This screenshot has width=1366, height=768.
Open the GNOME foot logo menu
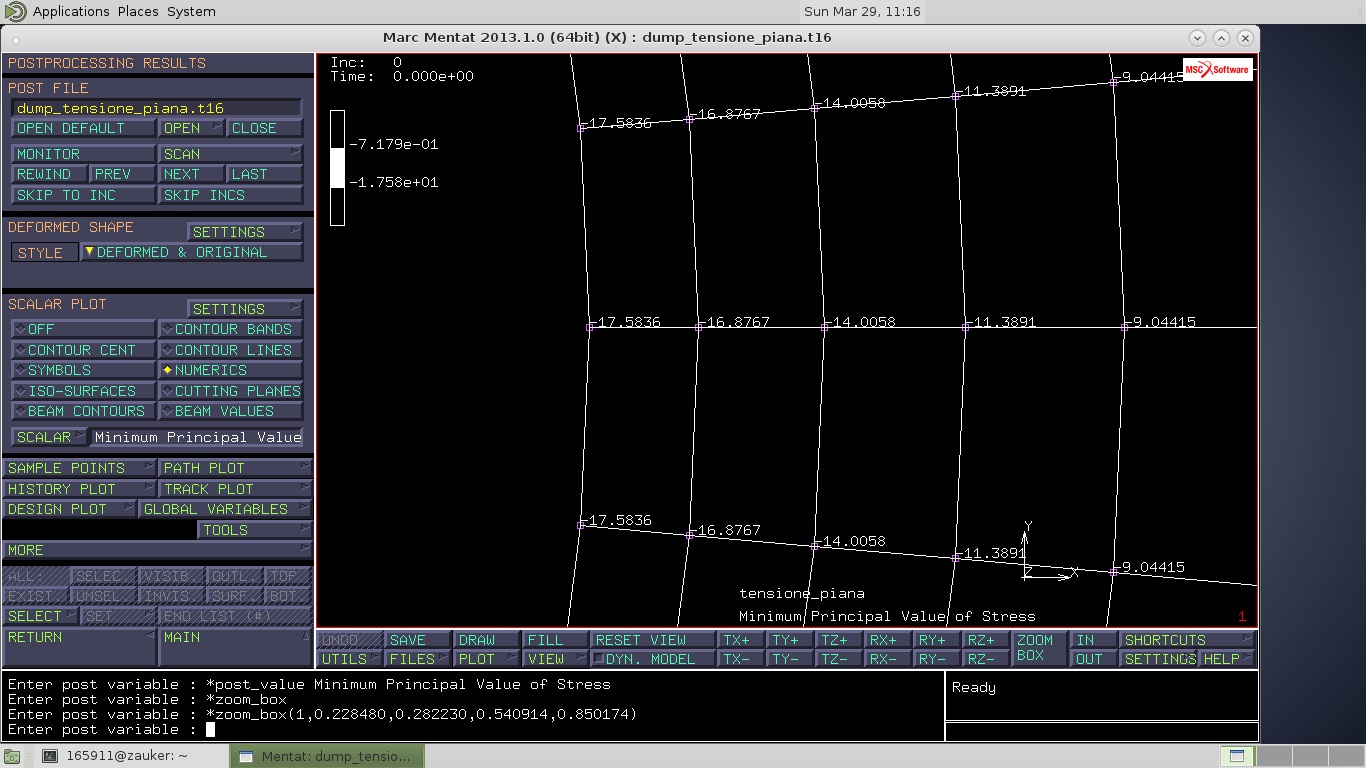(15, 11)
